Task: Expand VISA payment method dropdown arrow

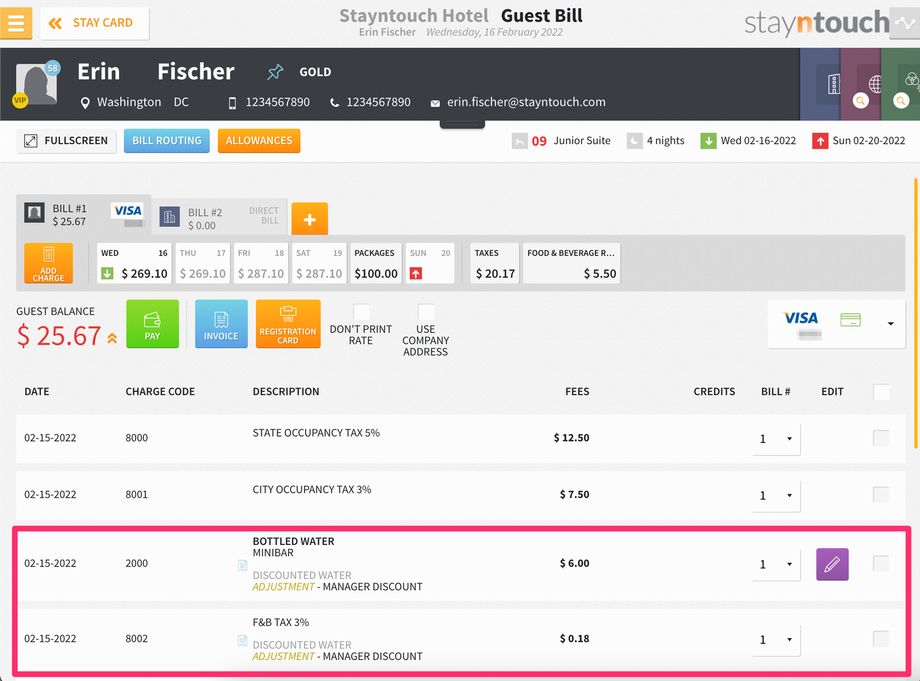Action: click(891, 324)
